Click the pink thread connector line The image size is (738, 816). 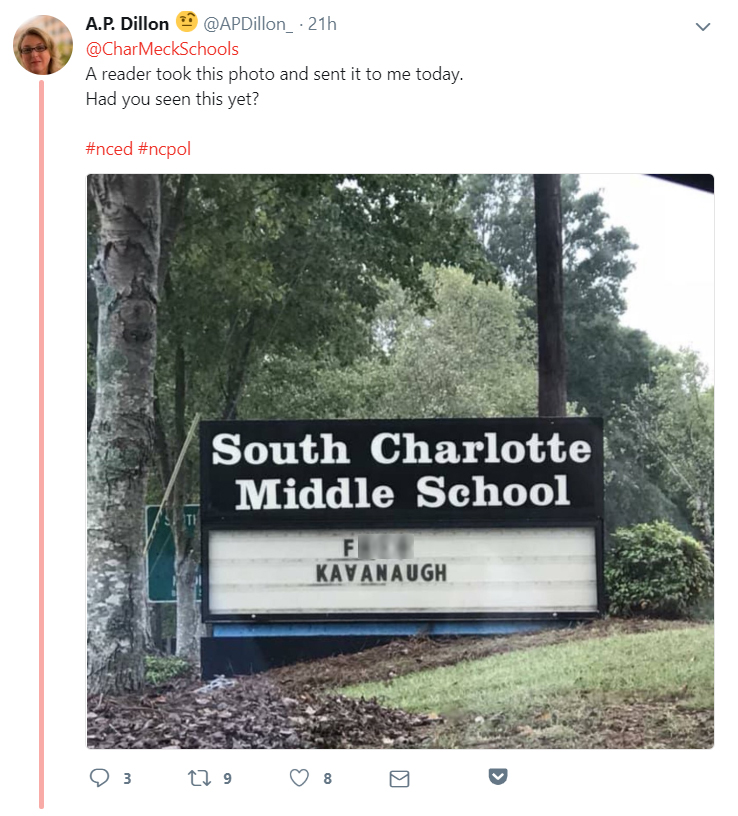(x=42, y=445)
